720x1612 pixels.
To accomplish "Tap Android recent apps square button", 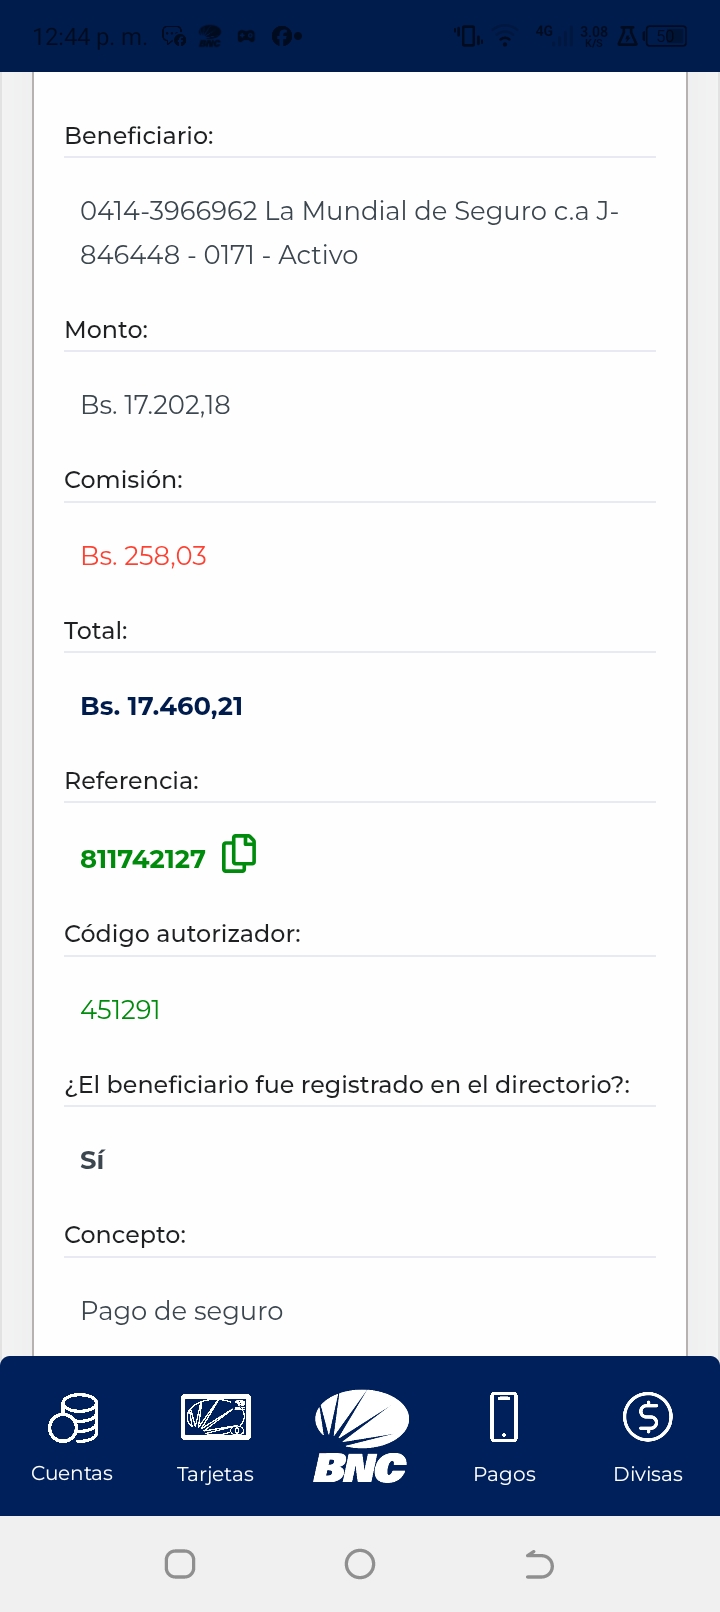I will 180,1564.
